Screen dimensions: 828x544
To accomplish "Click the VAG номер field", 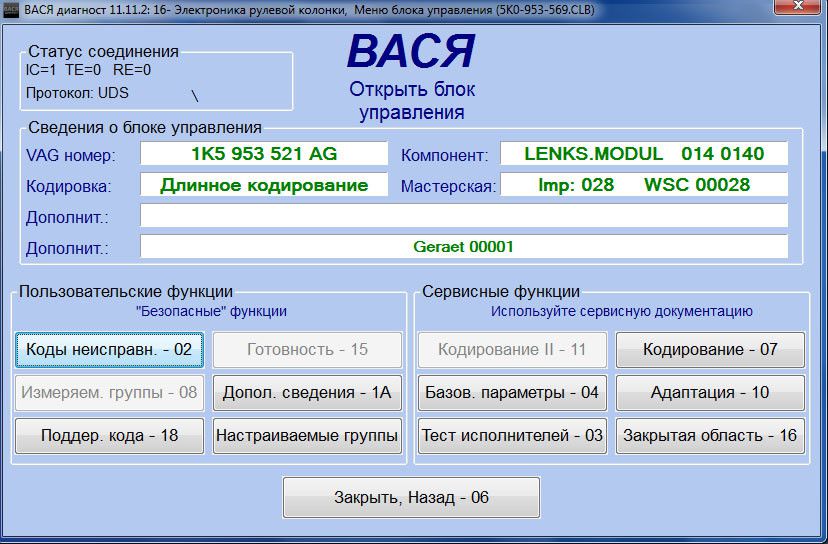I will [x=263, y=154].
